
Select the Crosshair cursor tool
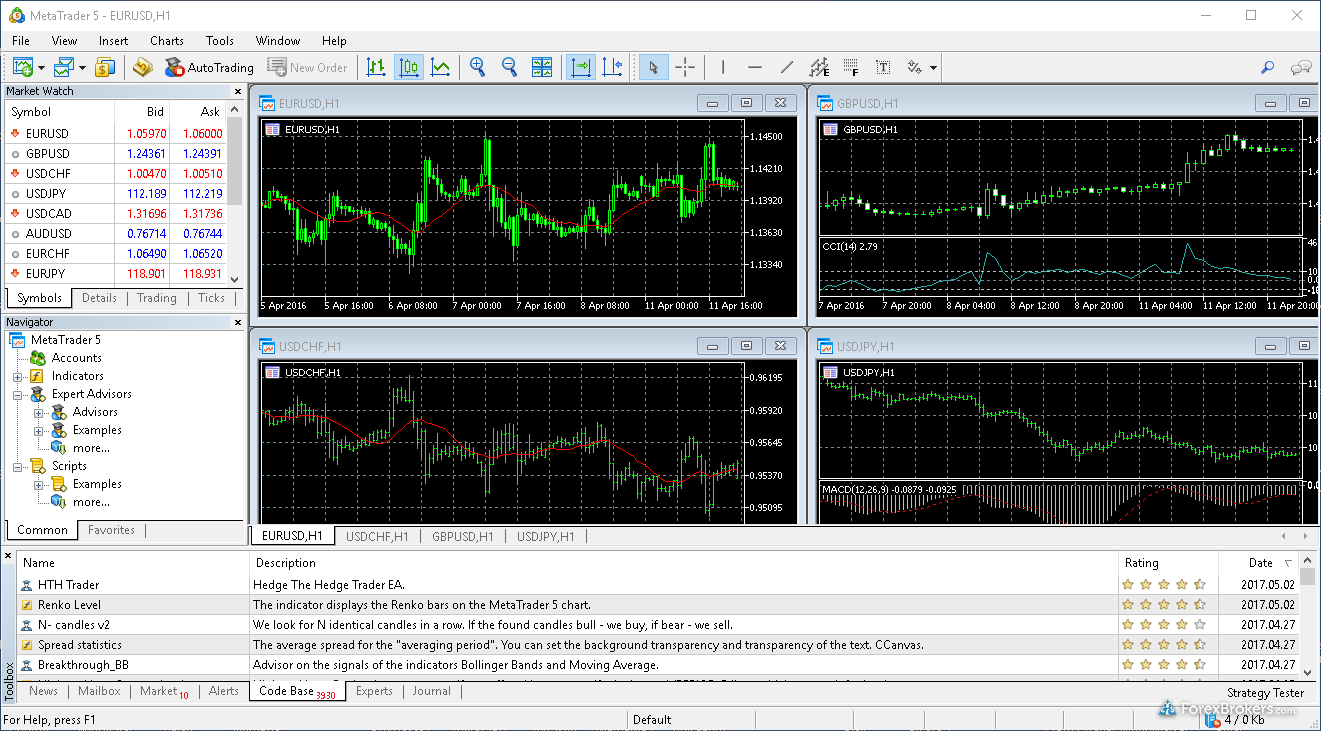click(685, 67)
